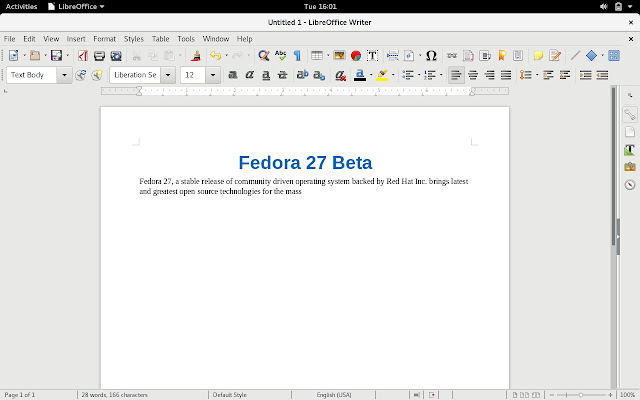Insert a hyperlink
Screen dimensions: 640x400
[452, 55]
